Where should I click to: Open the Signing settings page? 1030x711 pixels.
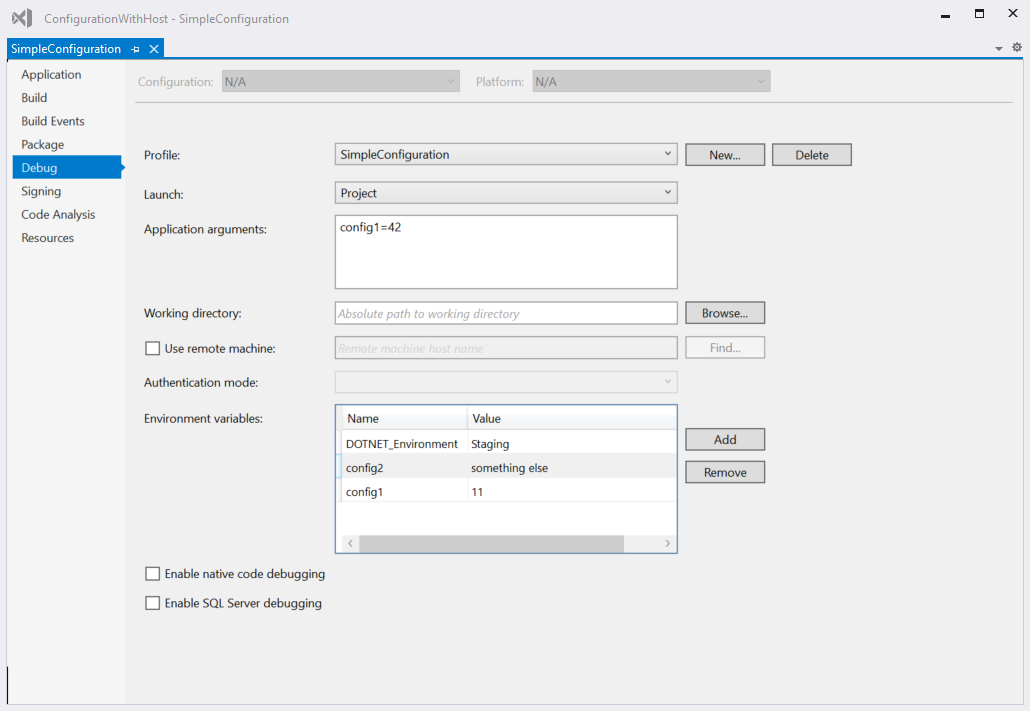click(x=41, y=191)
